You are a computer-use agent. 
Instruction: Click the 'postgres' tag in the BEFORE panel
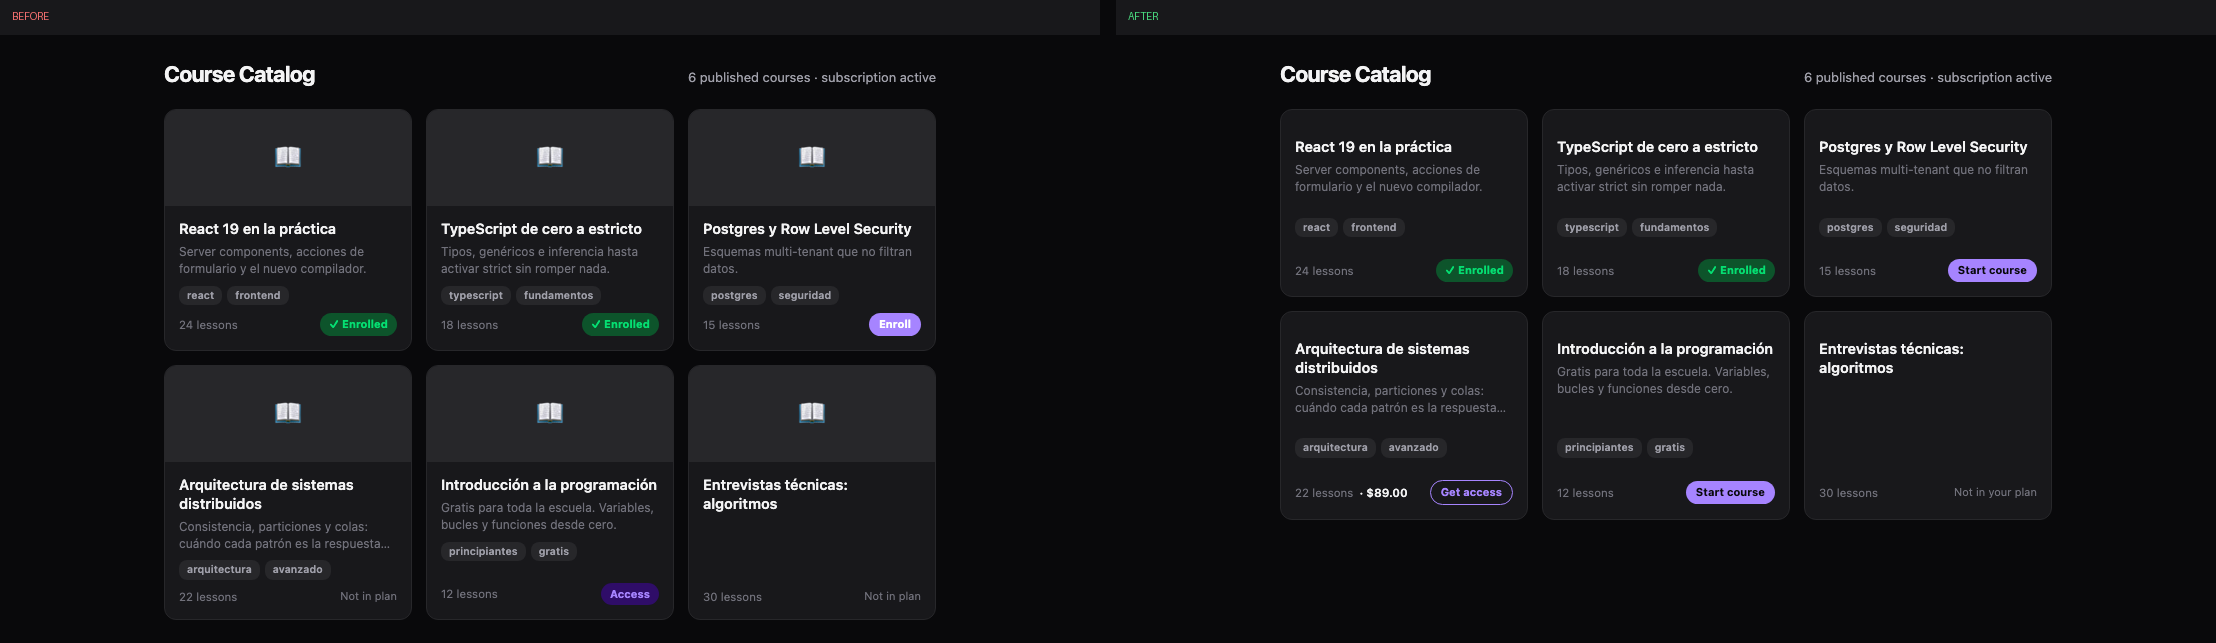734,295
